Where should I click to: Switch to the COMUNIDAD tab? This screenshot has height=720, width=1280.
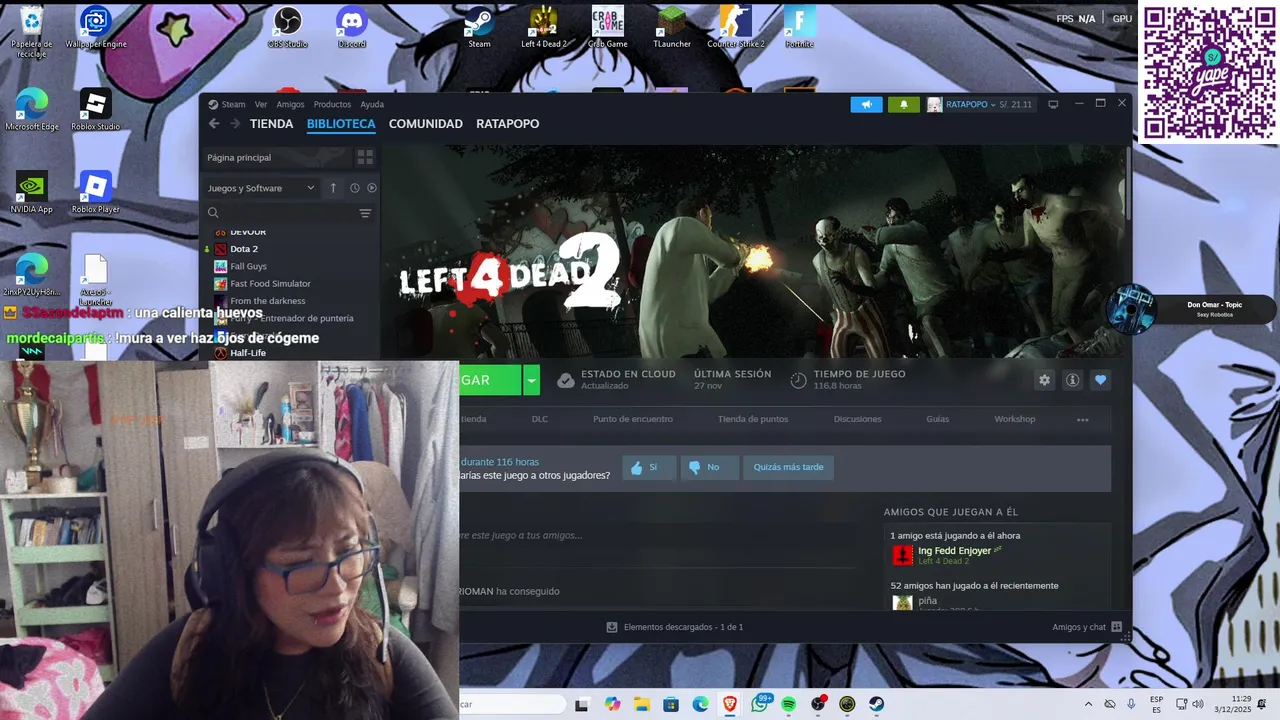tap(426, 124)
